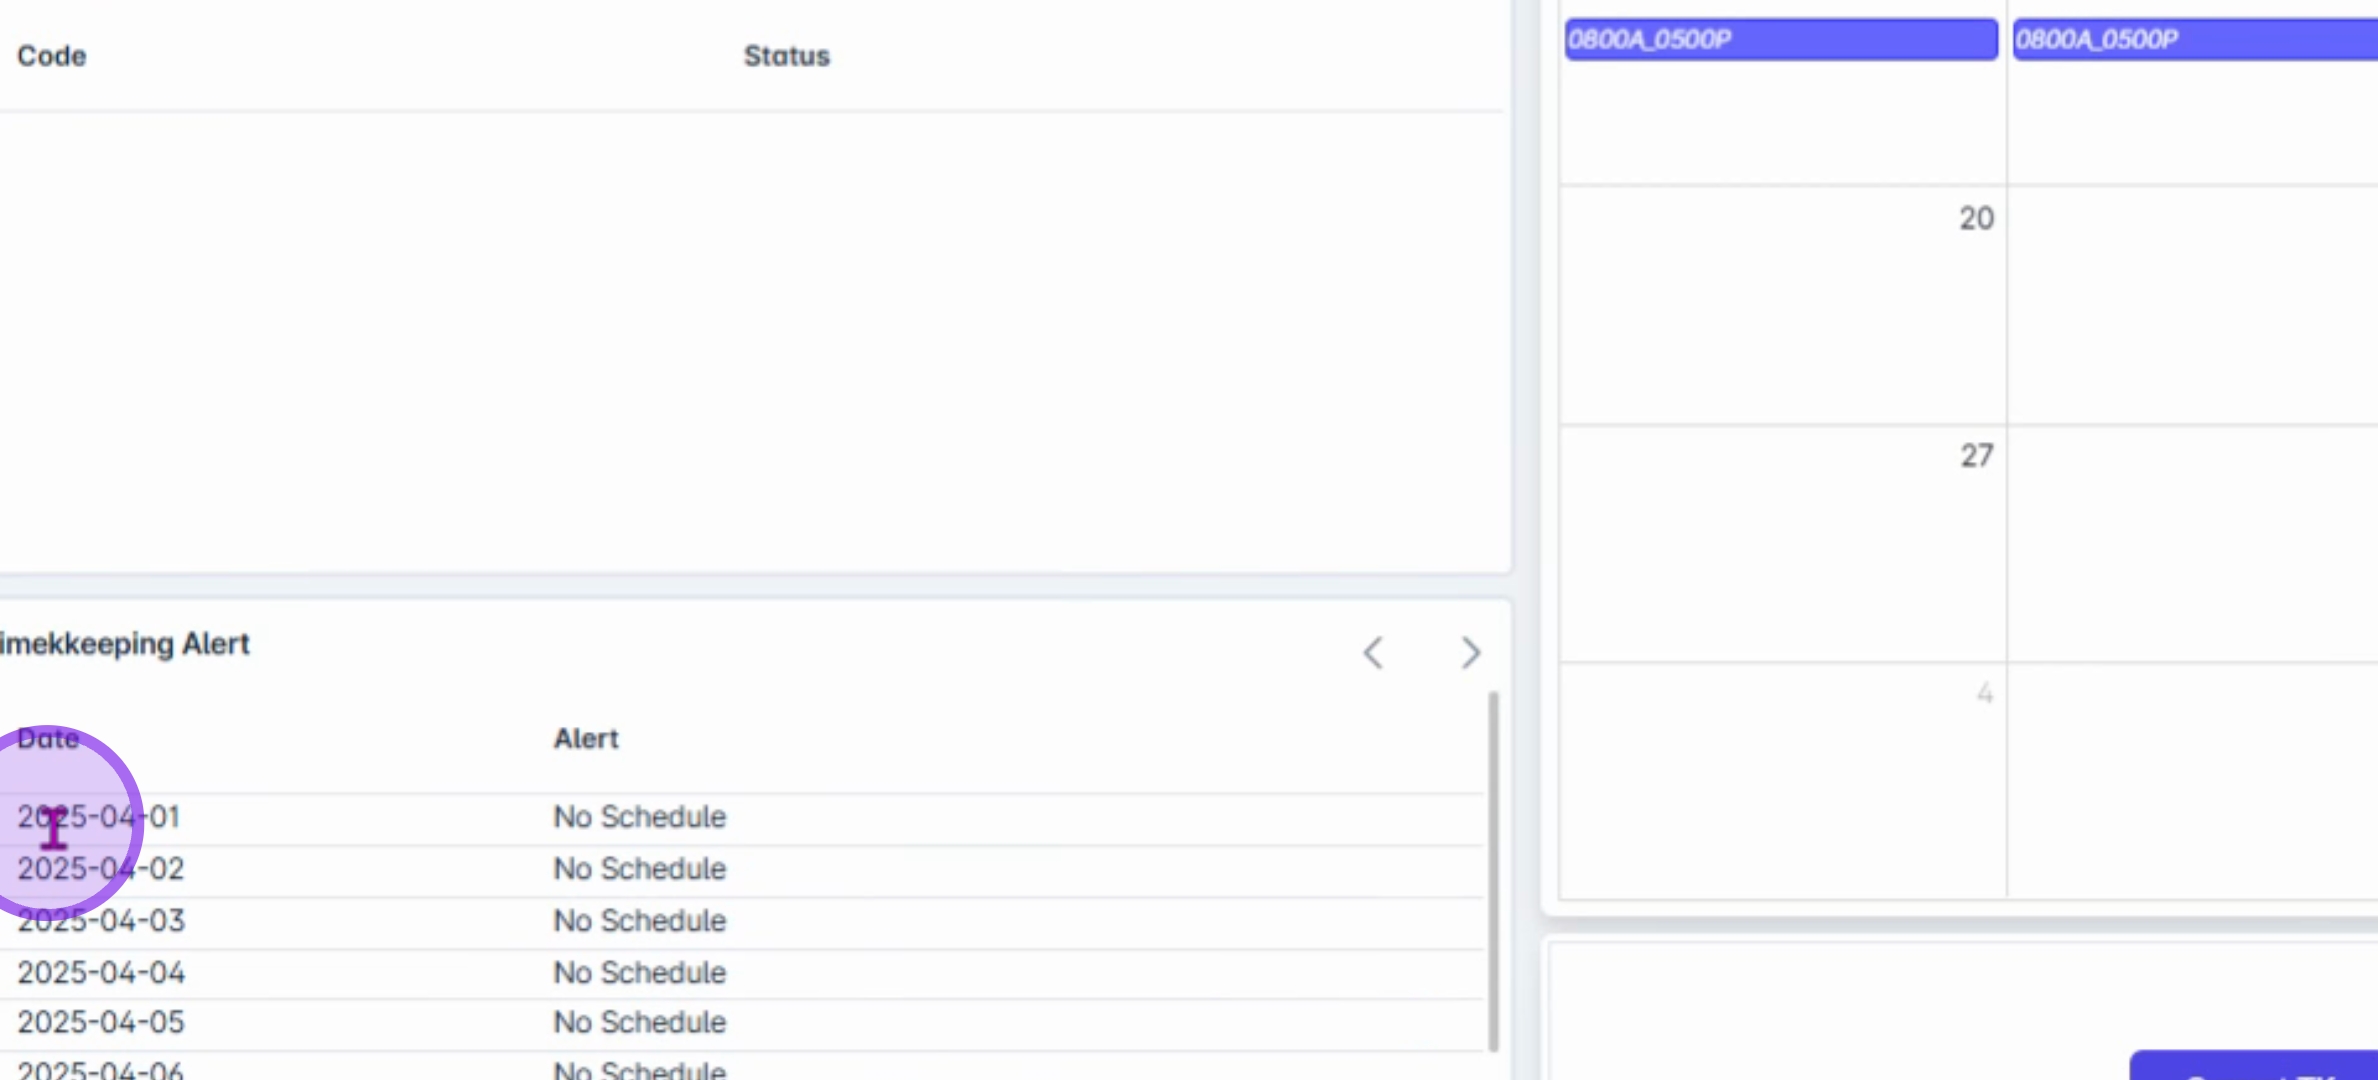Select the 2025-04-04 alert row
2378x1080 pixels.
coord(101,973)
